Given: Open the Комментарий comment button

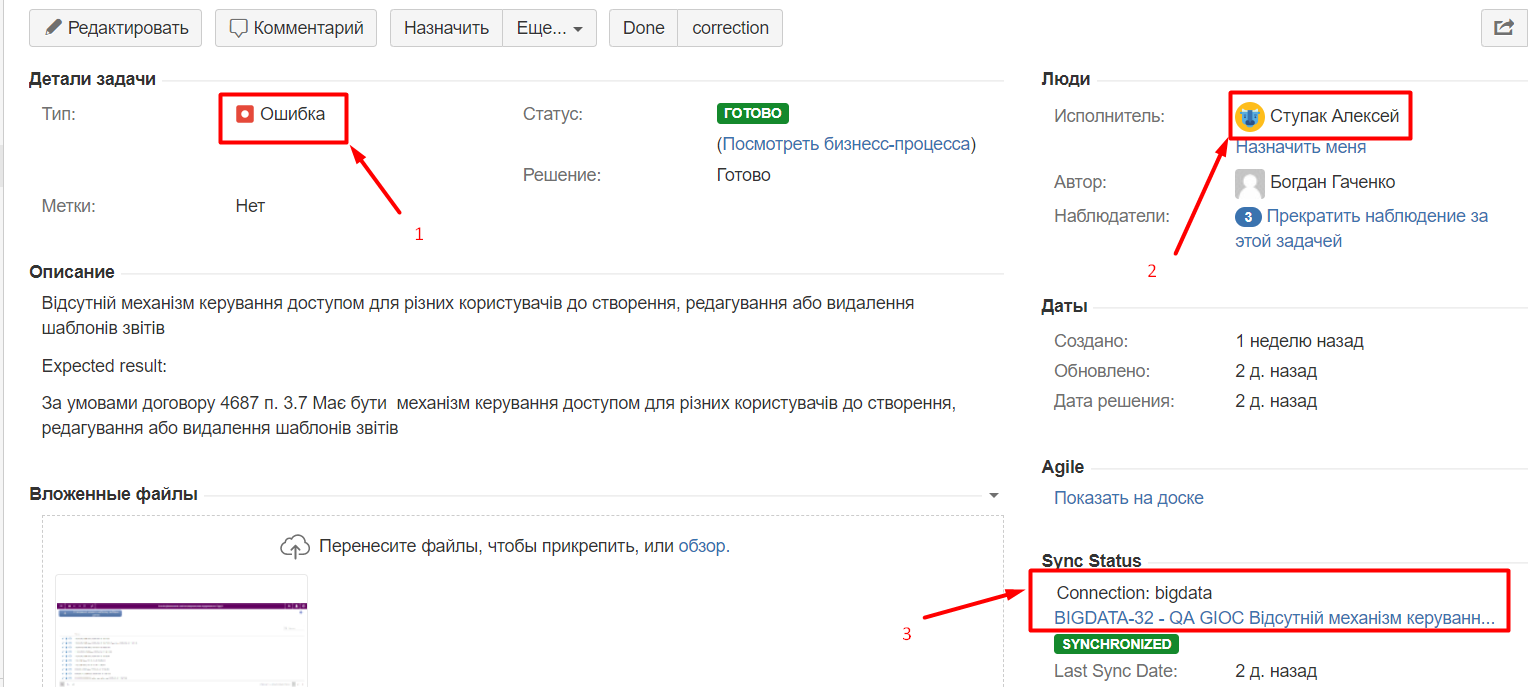Looking at the screenshot, I should point(296,28).
